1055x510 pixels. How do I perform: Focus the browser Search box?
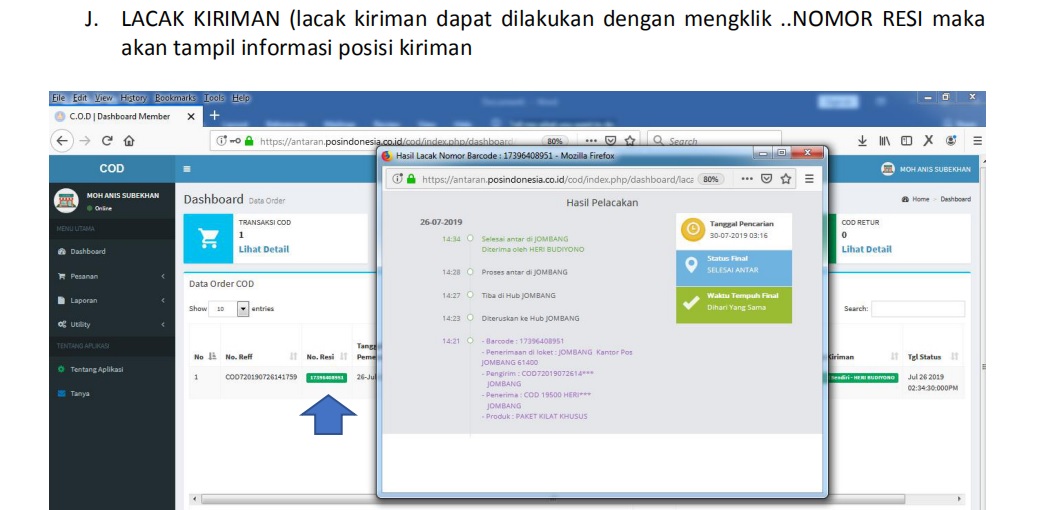[x=717, y=141]
